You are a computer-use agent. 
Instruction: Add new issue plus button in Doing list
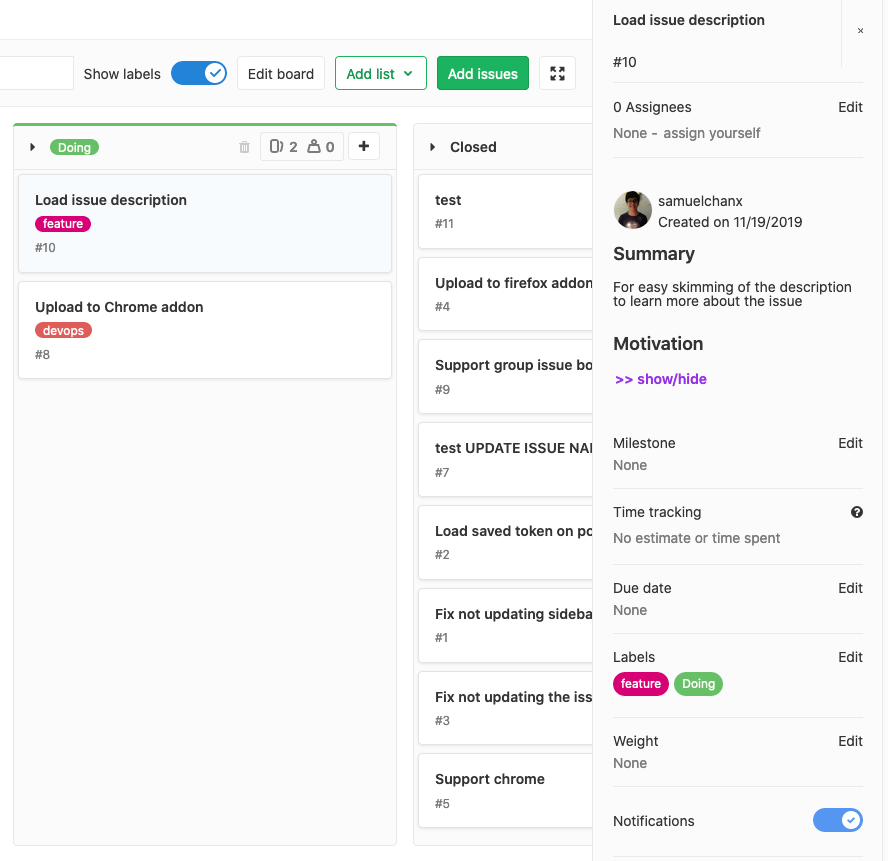(364, 146)
